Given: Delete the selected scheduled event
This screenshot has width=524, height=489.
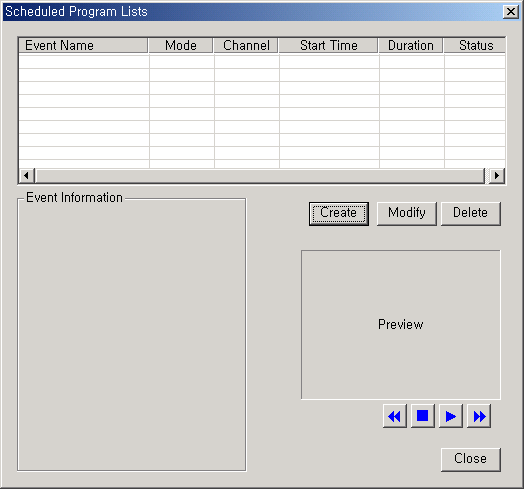Looking at the screenshot, I should click(471, 213).
